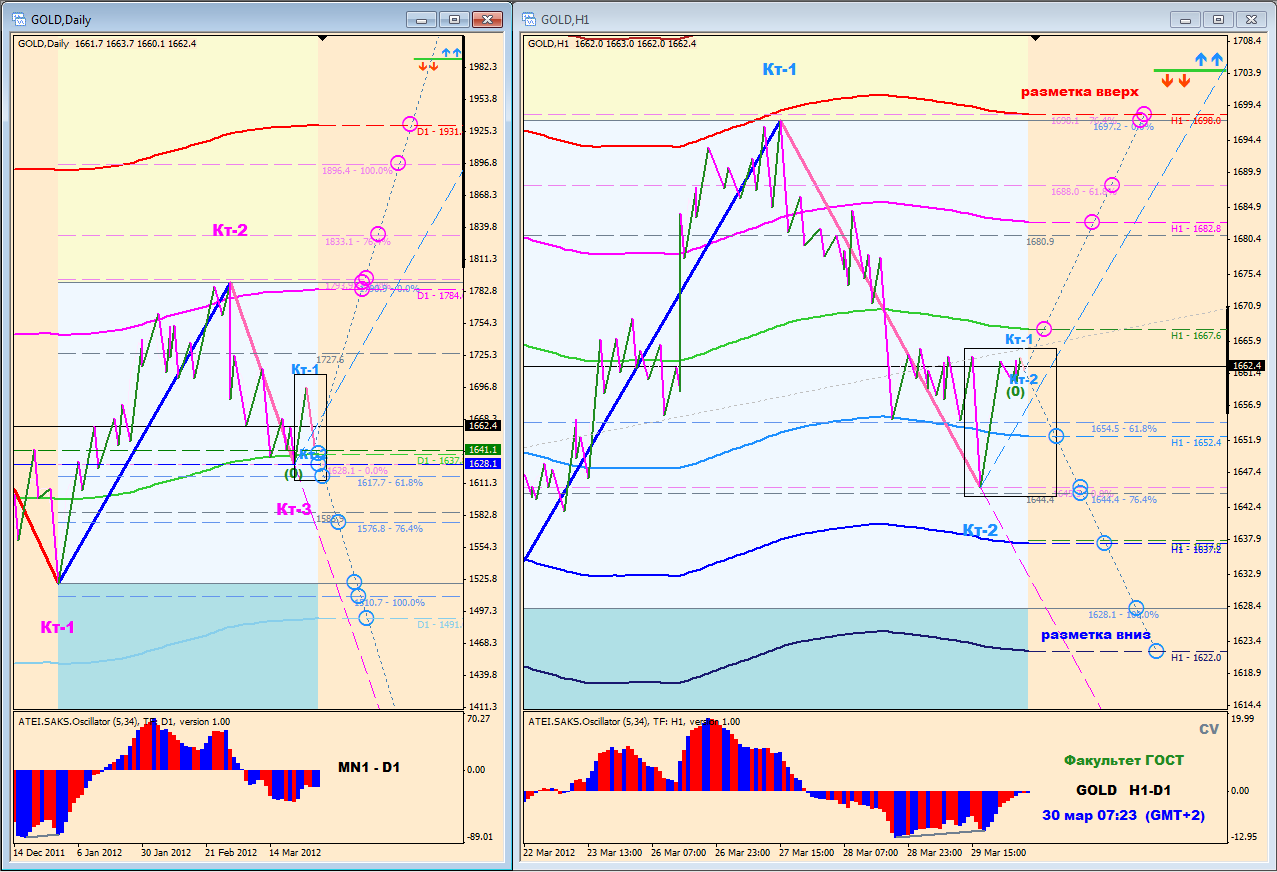Select the blue Кт-1 label in Daily chart
The image size is (1277, 872).
click(306, 369)
